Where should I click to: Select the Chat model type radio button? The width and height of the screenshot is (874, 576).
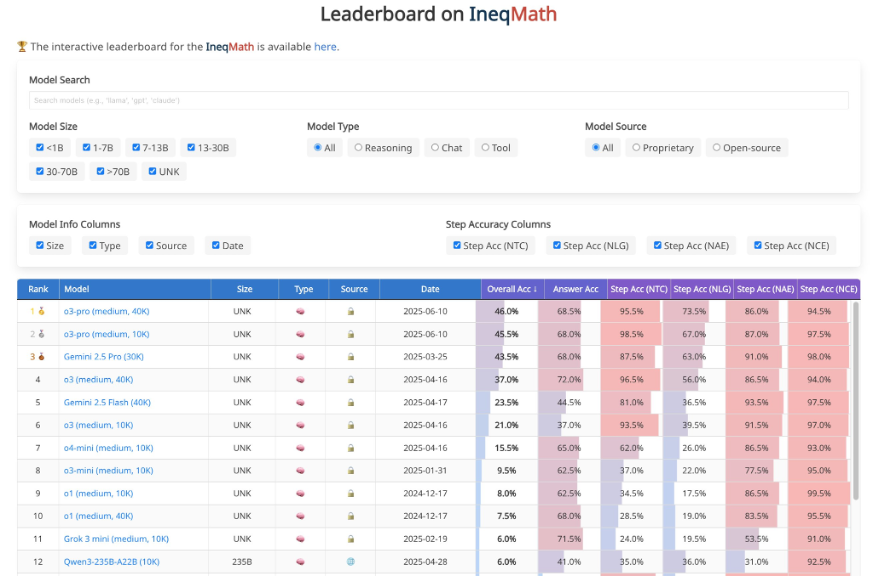pyautogui.click(x=435, y=148)
